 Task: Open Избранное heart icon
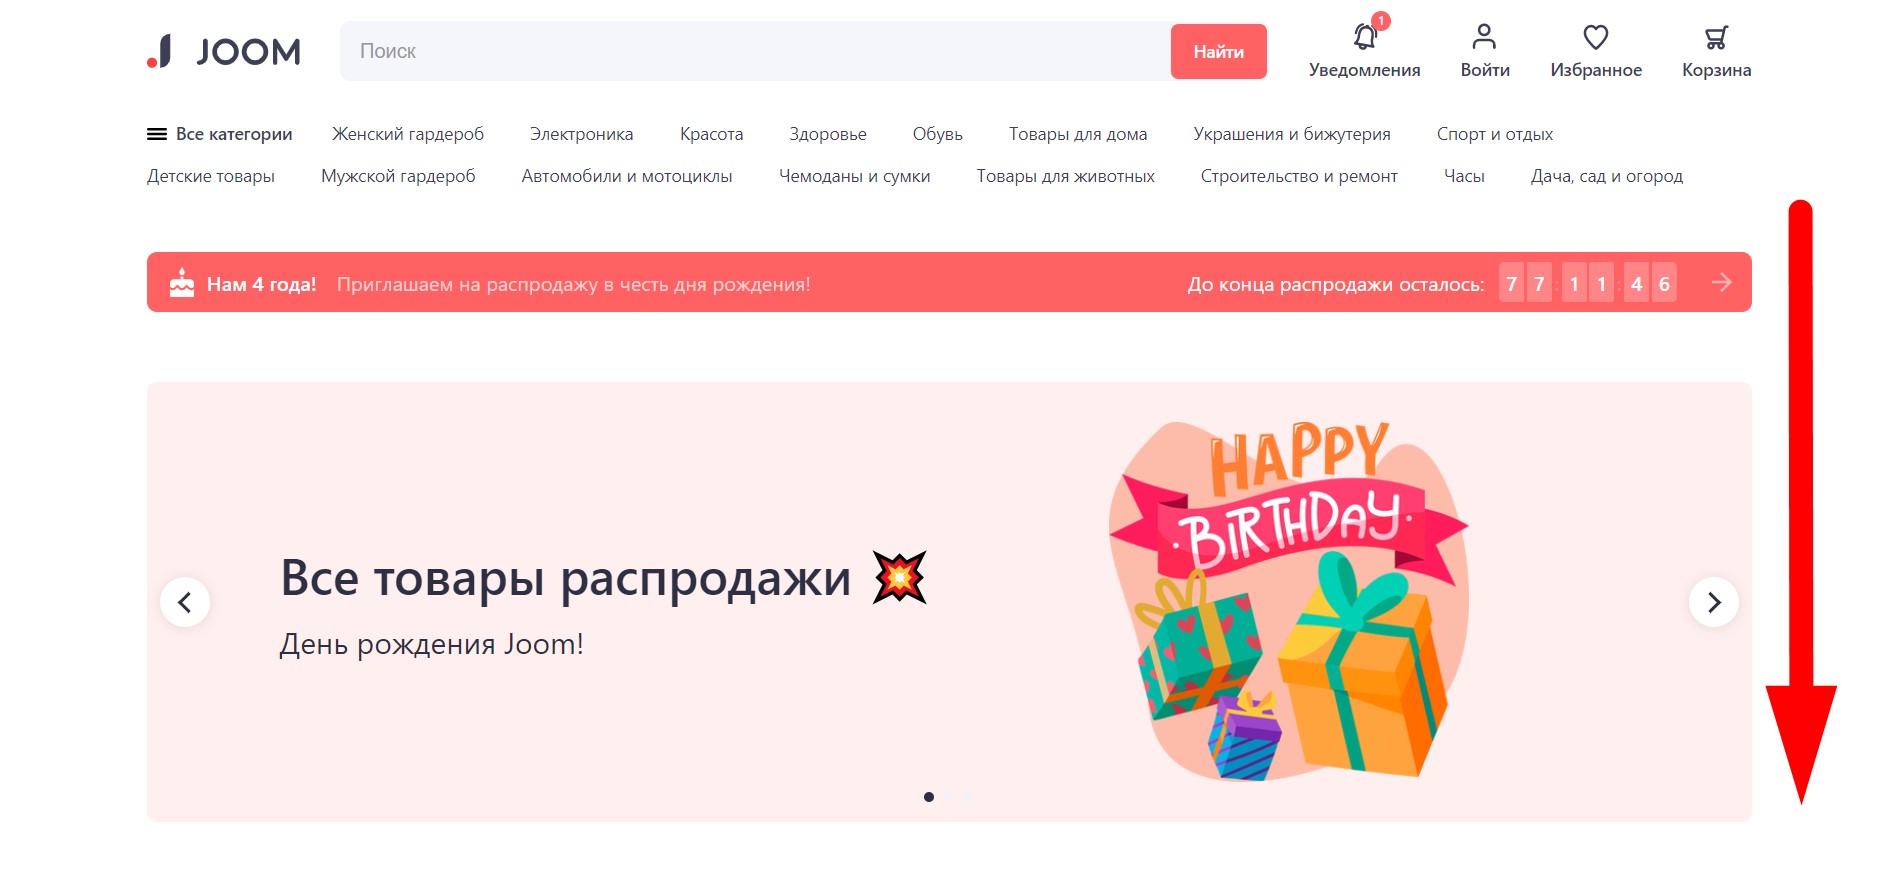1596,37
